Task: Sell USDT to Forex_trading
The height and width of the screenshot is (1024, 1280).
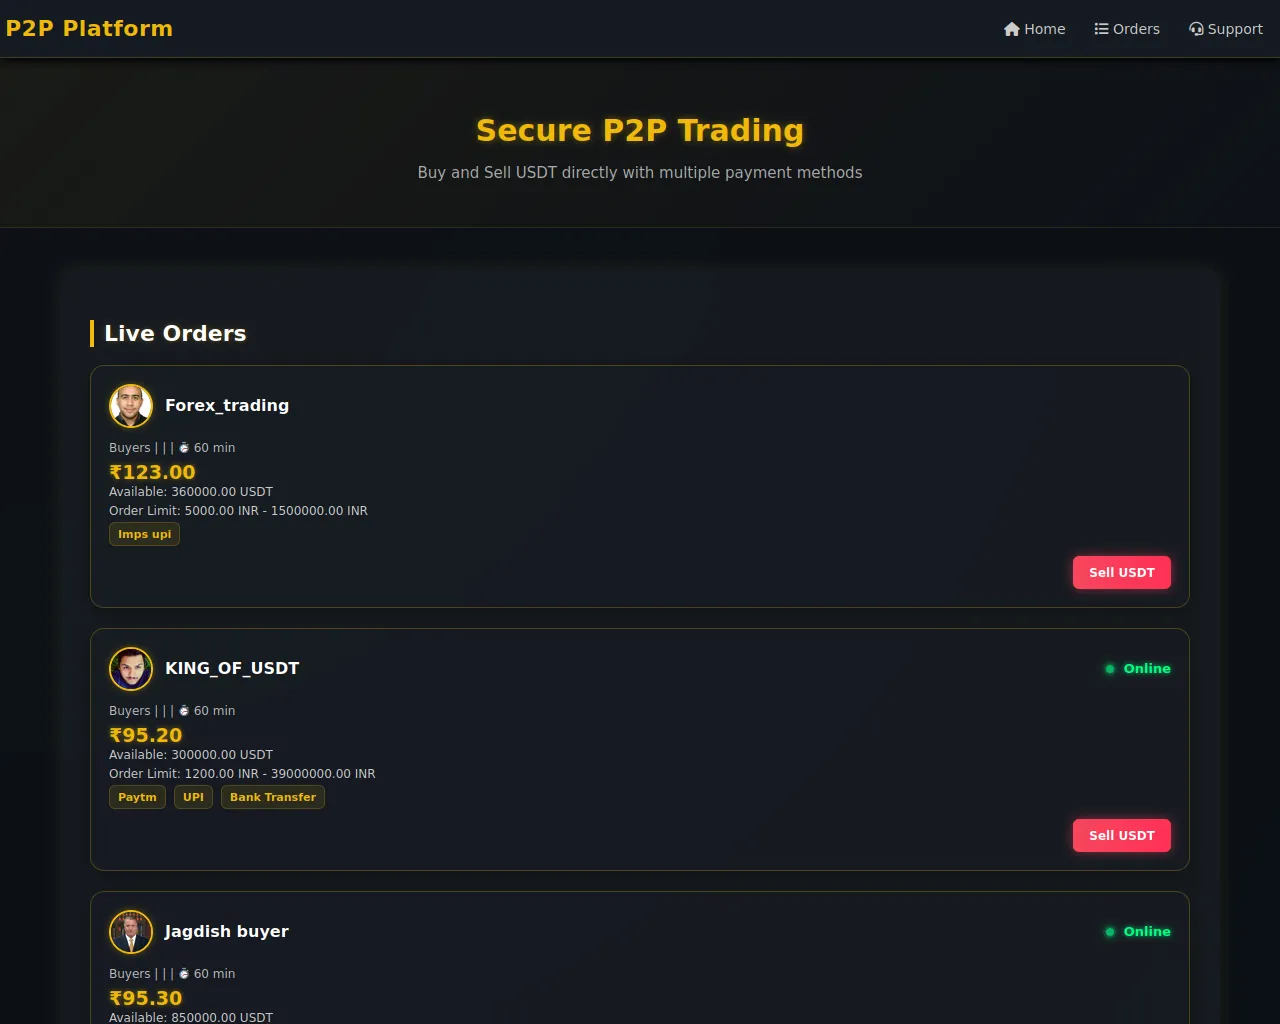Action: pyautogui.click(x=1122, y=573)
